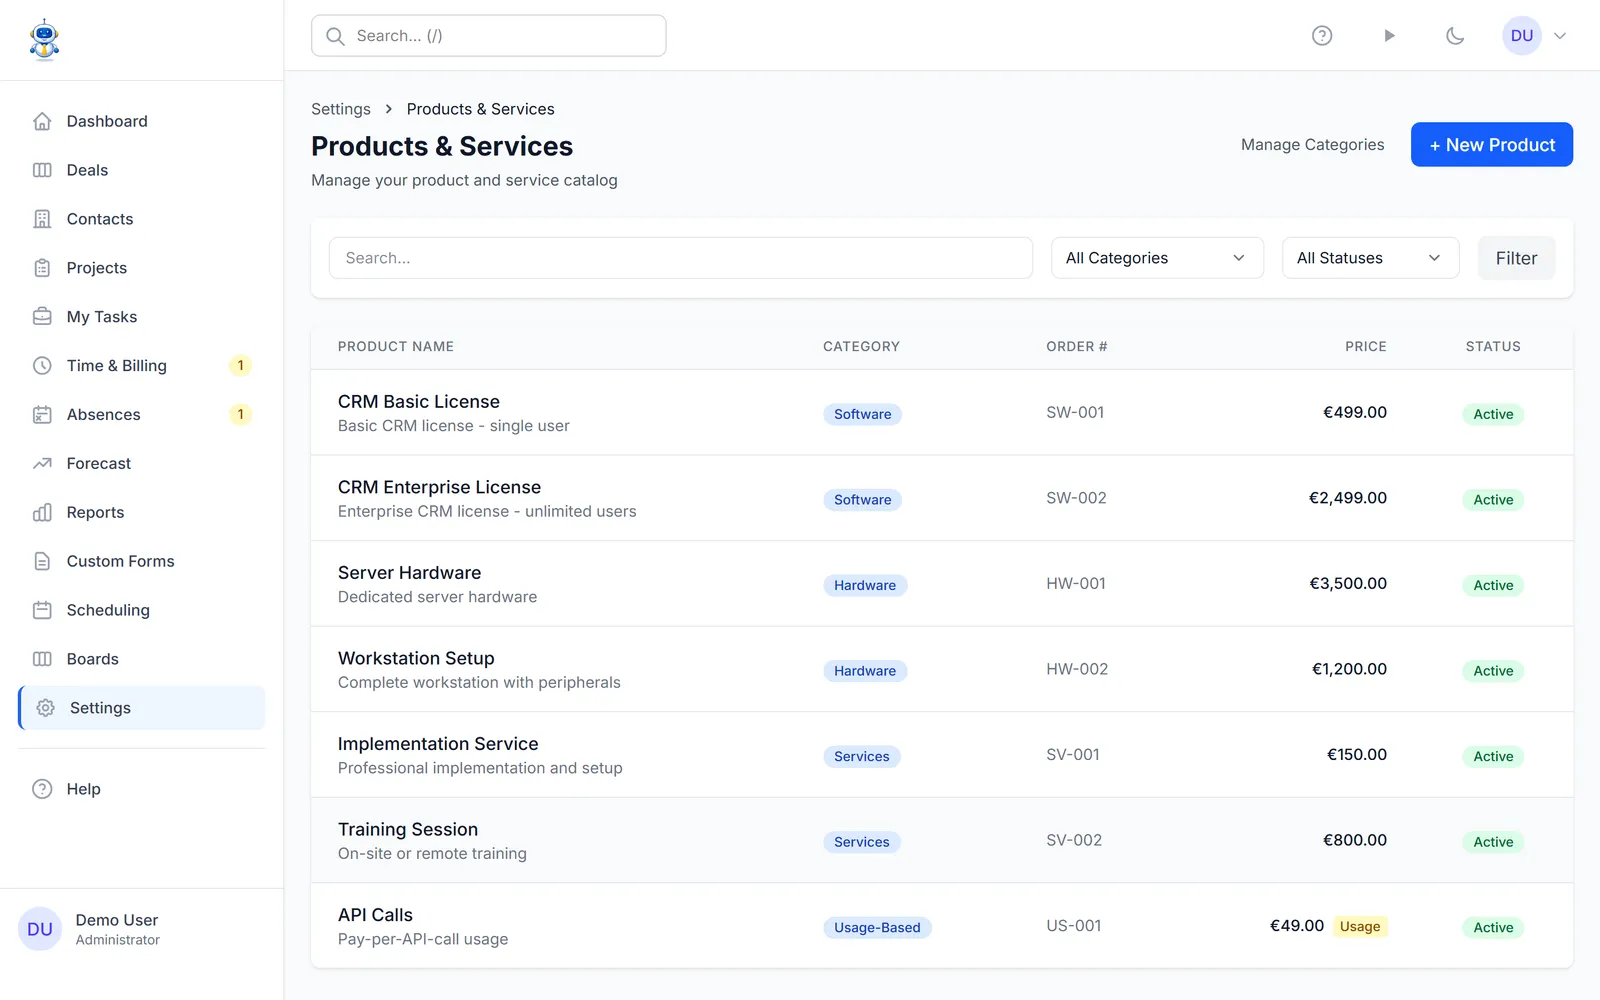Image resolution: width=1600 pixels, height=1000 pixels.
Task: Click Services tag on Training Session row
Action: [861, 842]
